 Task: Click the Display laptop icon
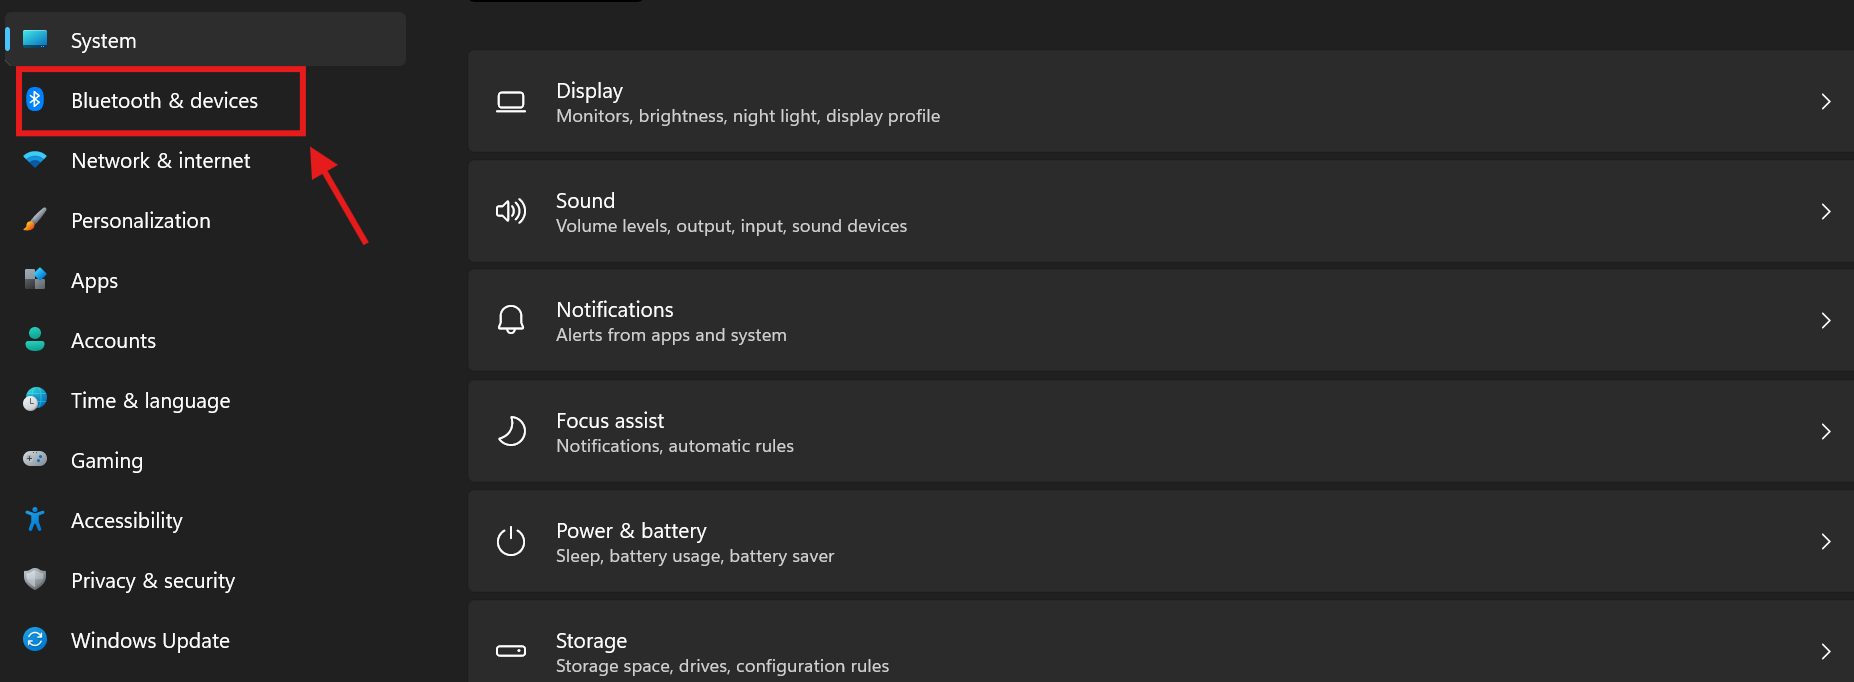pos(511,102)
